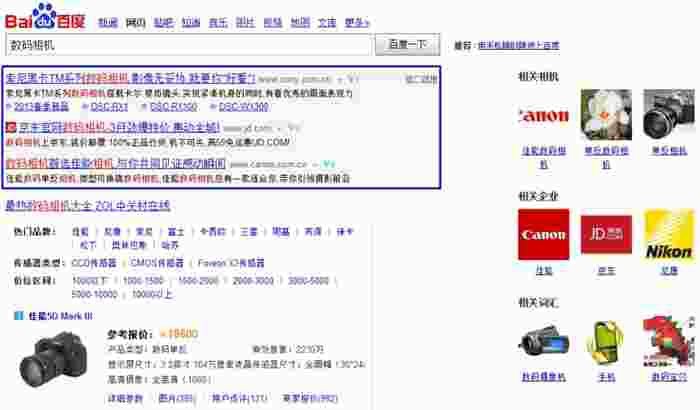
Task: Click the 百度一下 search button
Action: (408, 44)
